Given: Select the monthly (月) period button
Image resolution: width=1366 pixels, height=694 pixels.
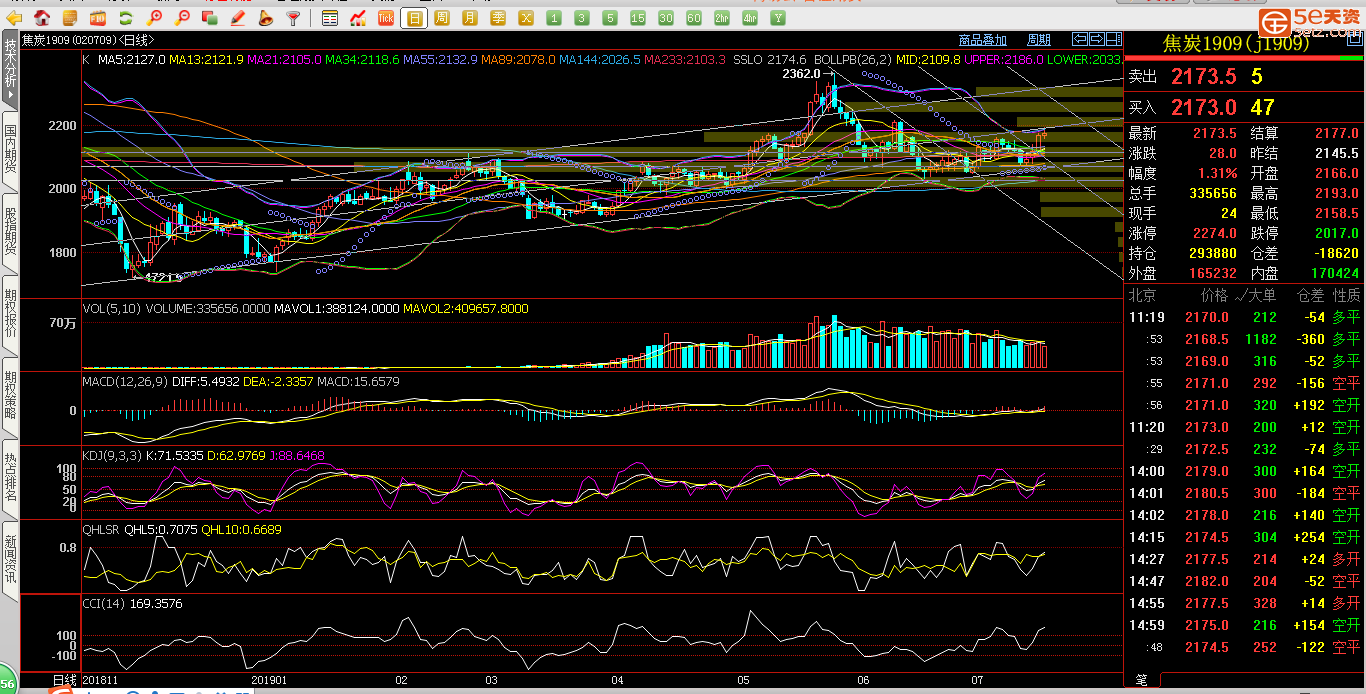Looking at the screenshot, I should [x=470, y=18].
